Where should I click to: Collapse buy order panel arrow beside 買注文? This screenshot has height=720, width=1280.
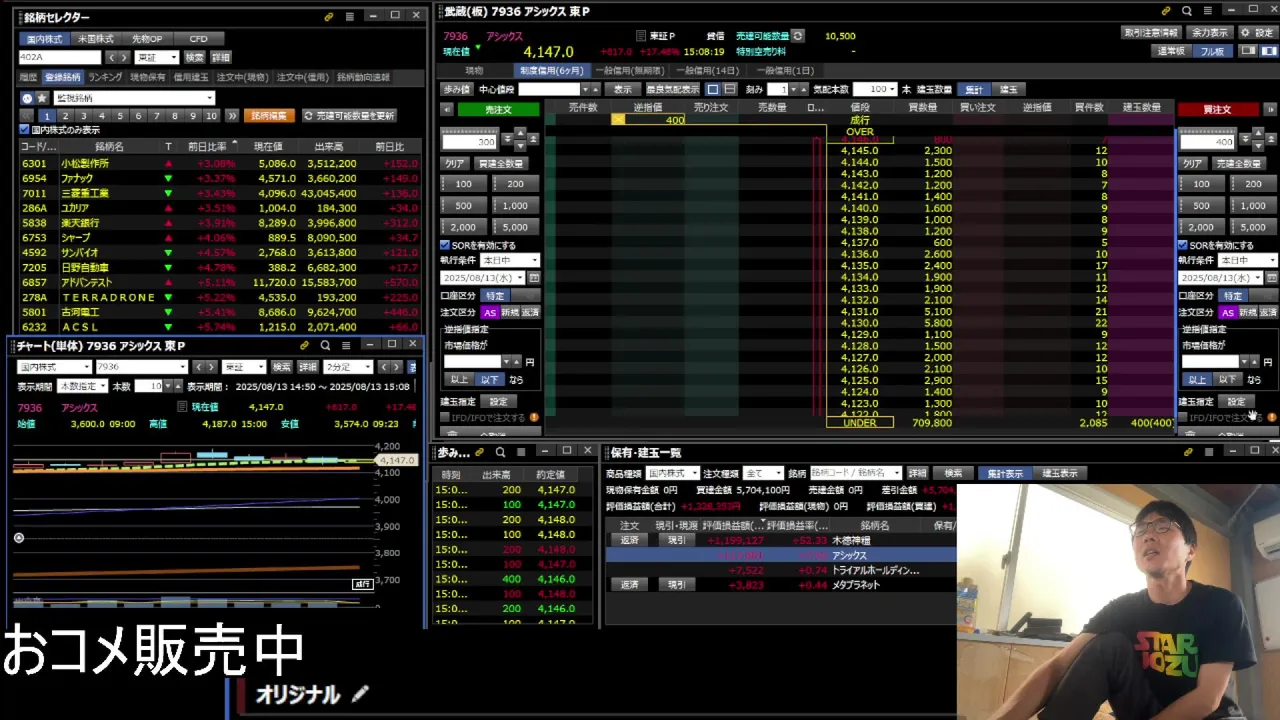coord(1270,110)
